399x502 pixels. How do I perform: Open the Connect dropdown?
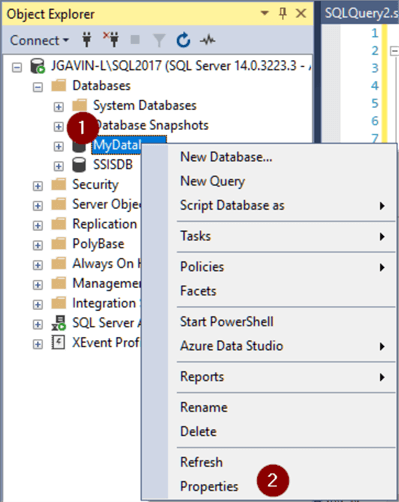point(39,40)
